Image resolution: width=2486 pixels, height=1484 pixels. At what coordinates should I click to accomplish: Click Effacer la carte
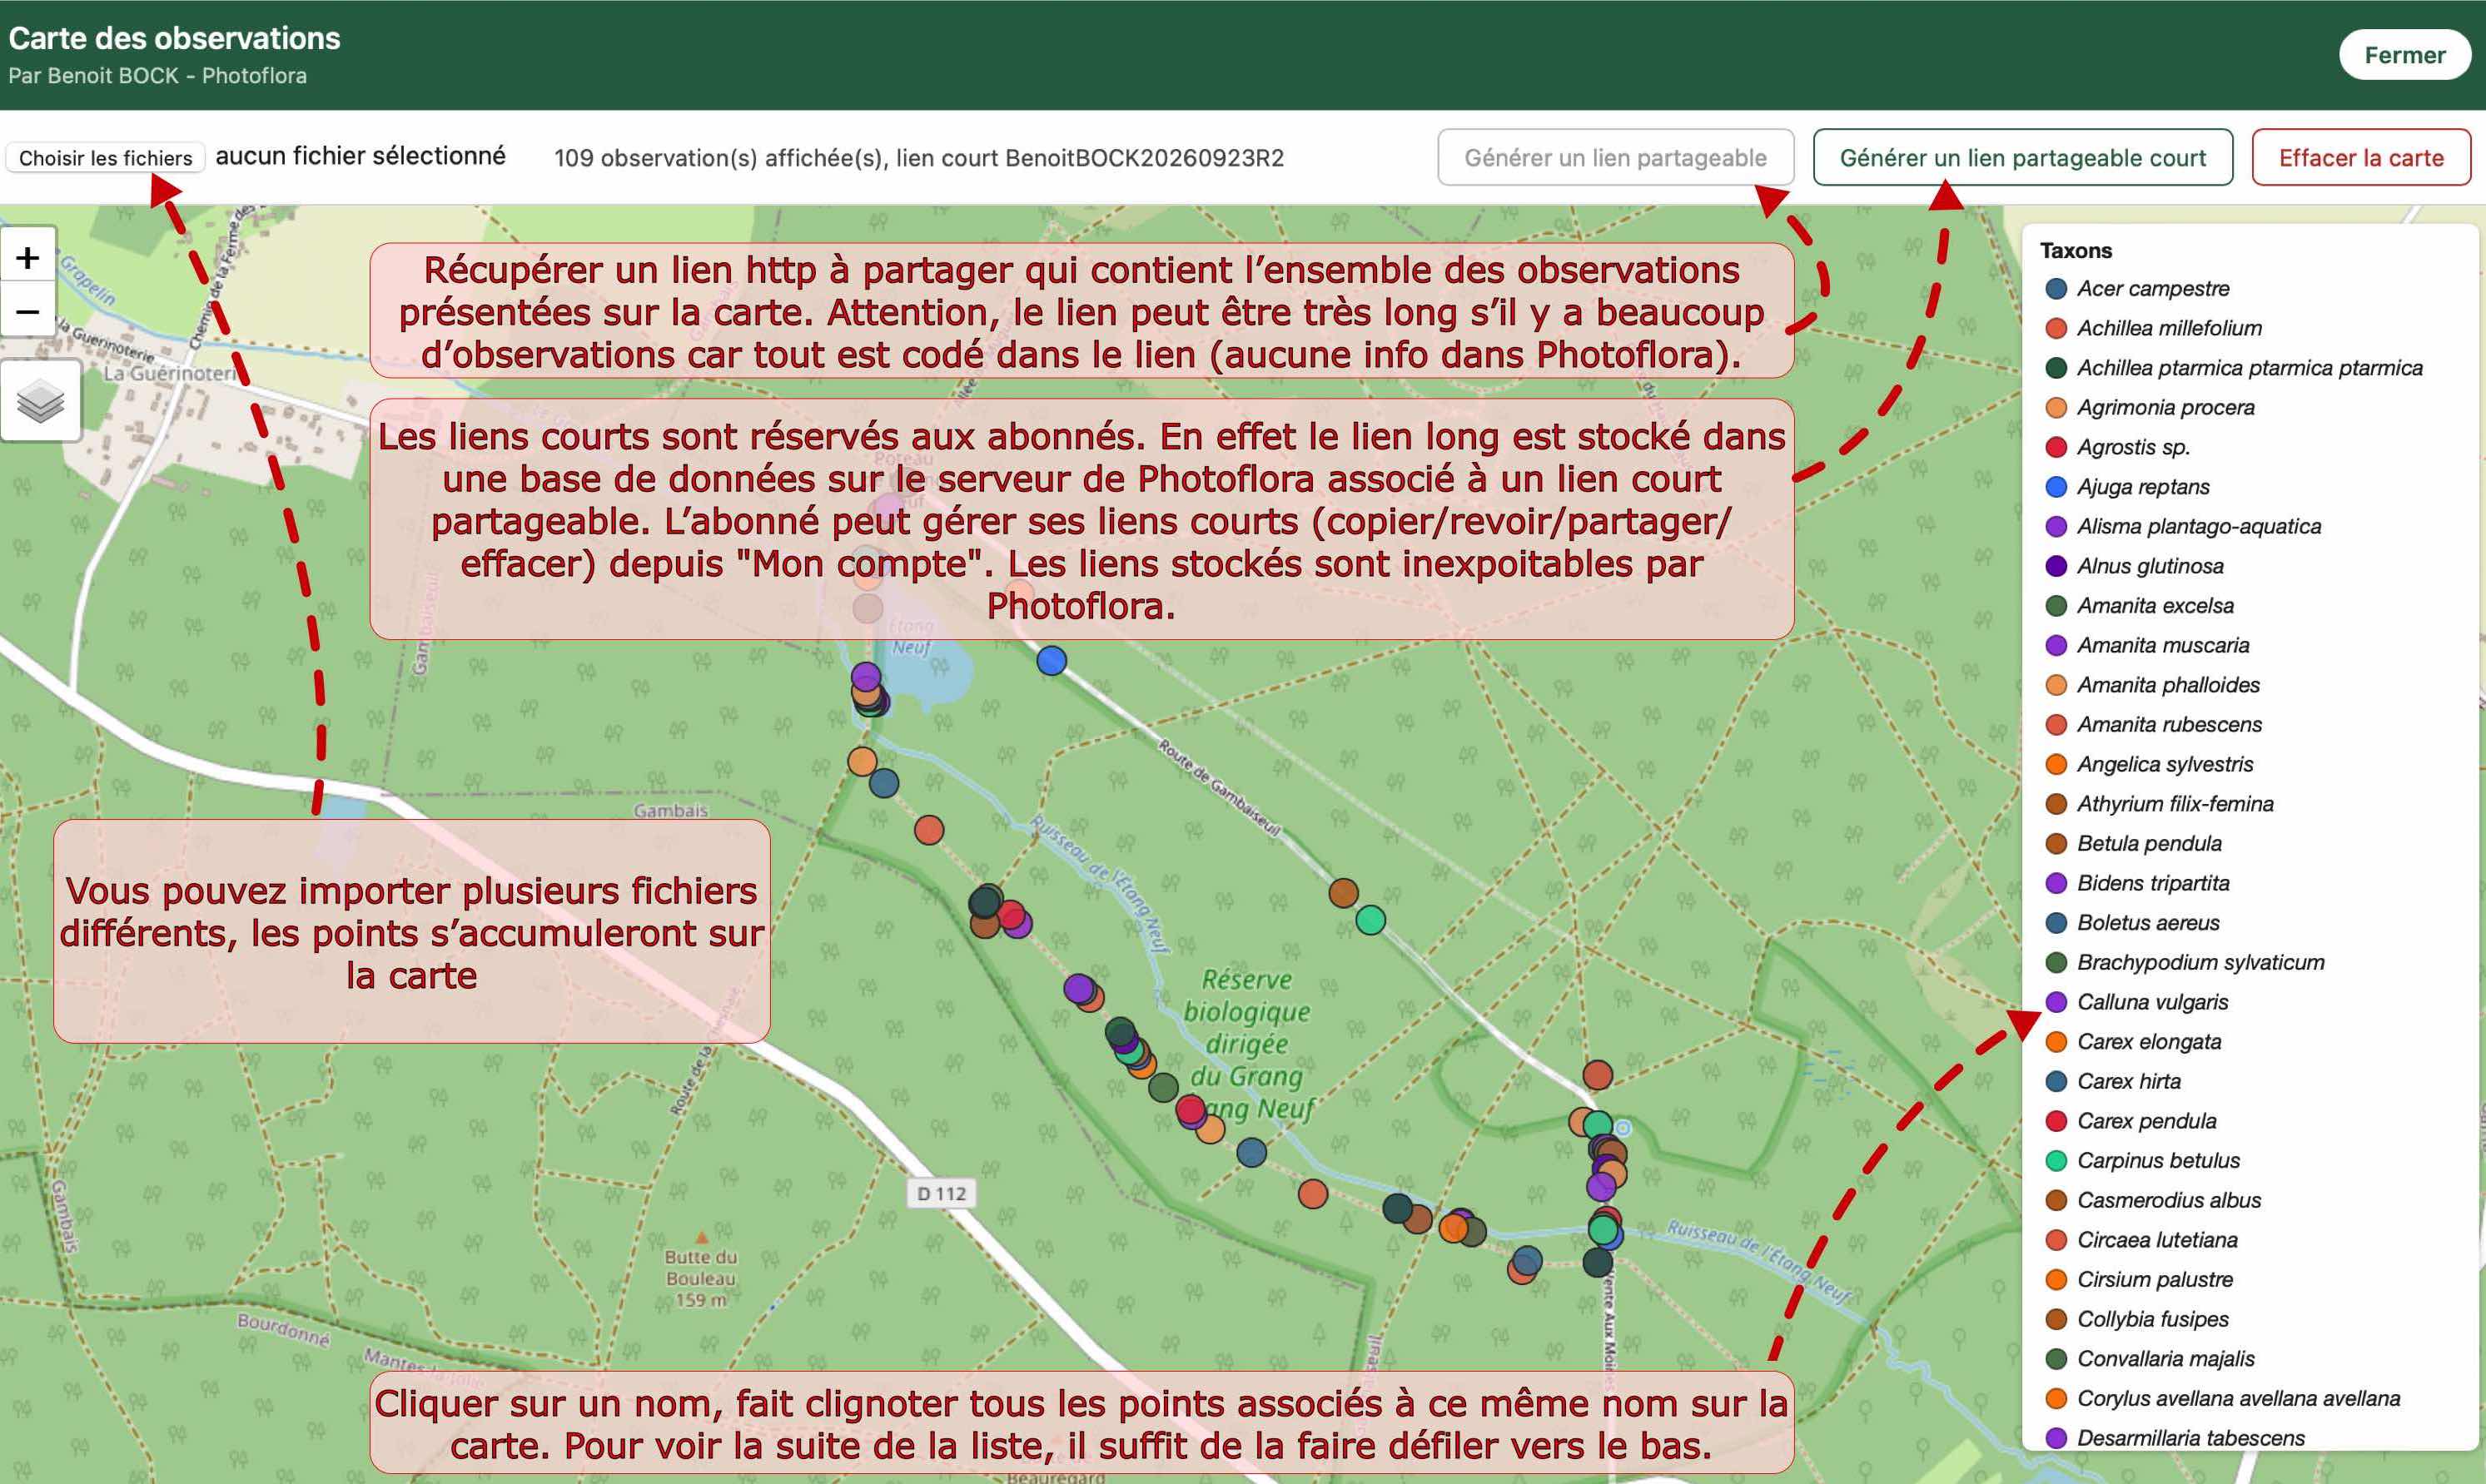pyautogui.click(x=2361, y=157)
